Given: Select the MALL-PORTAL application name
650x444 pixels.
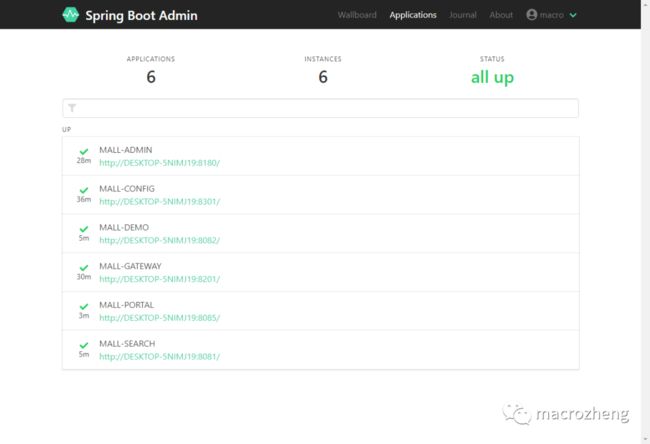Looking at the screenshot, I should coord(126,305).
